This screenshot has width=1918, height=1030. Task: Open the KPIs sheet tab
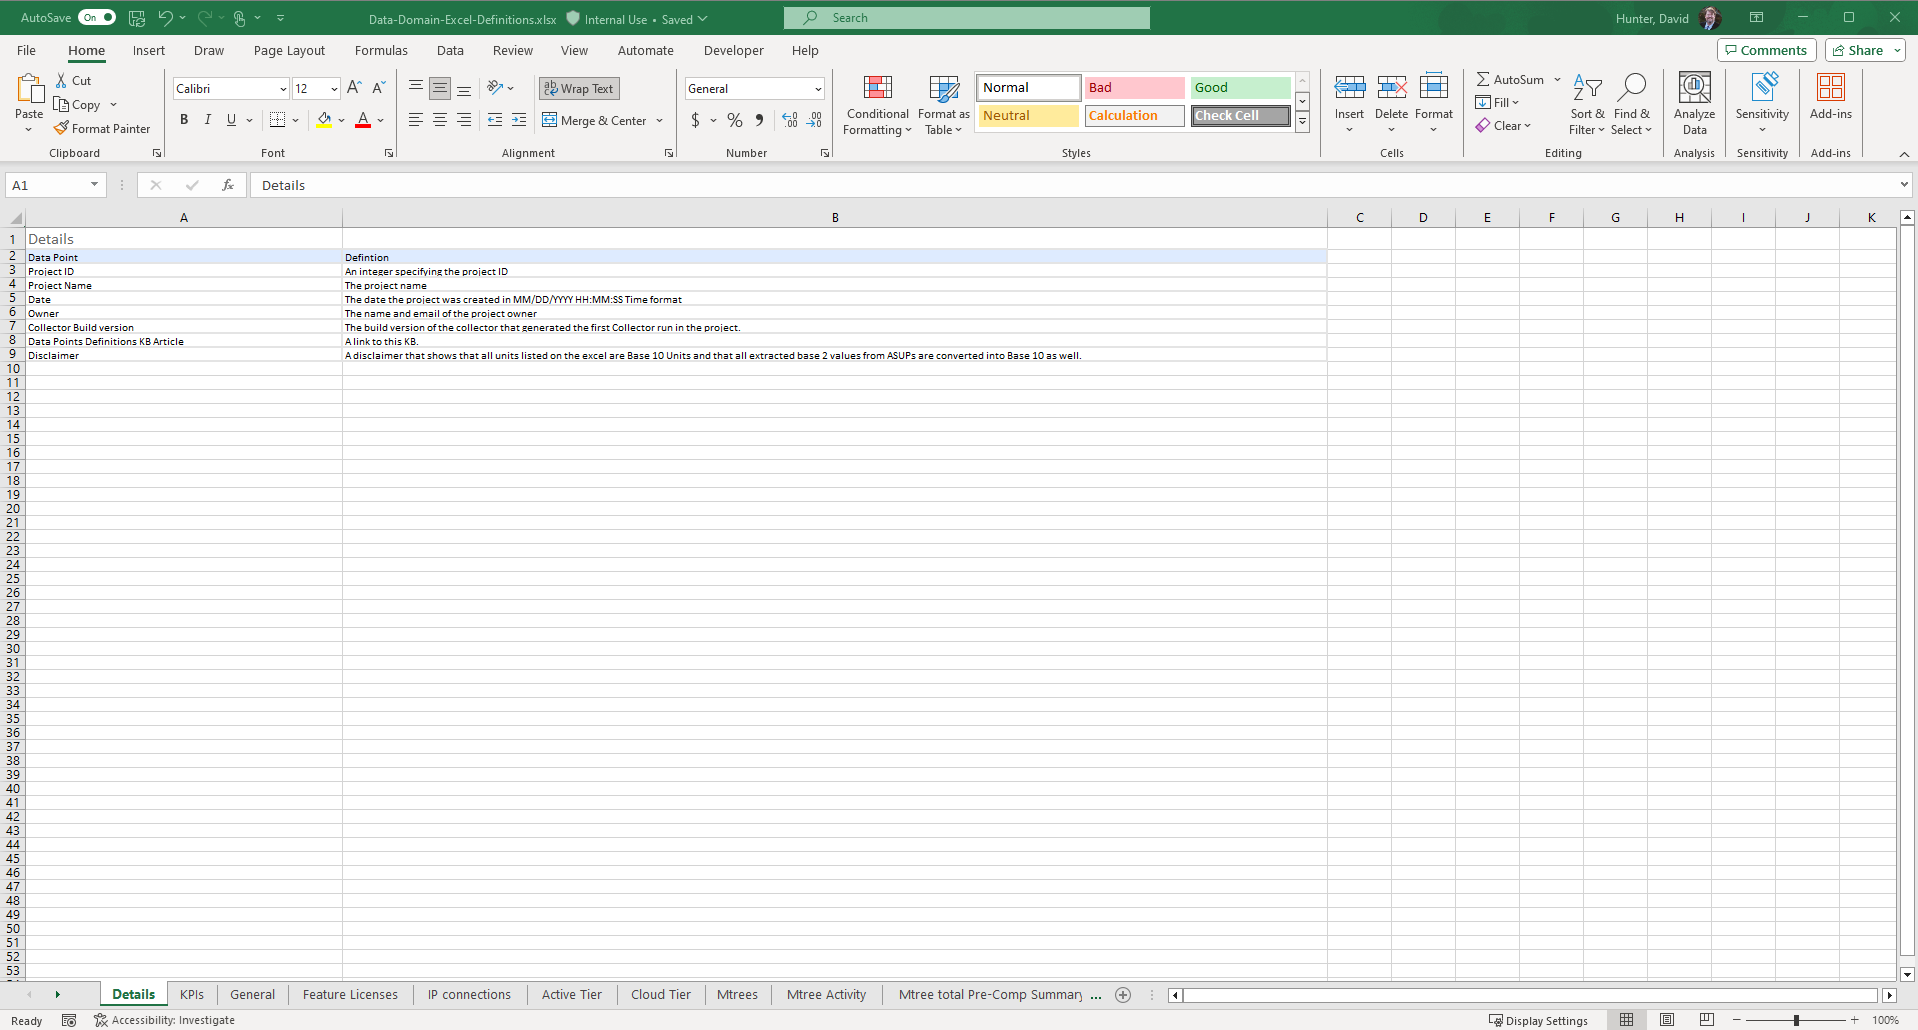pos(191,994)
